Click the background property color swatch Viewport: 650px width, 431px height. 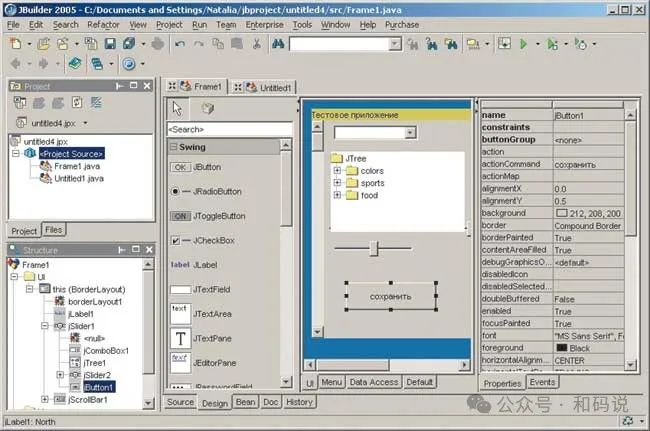[x=561, y=213]
